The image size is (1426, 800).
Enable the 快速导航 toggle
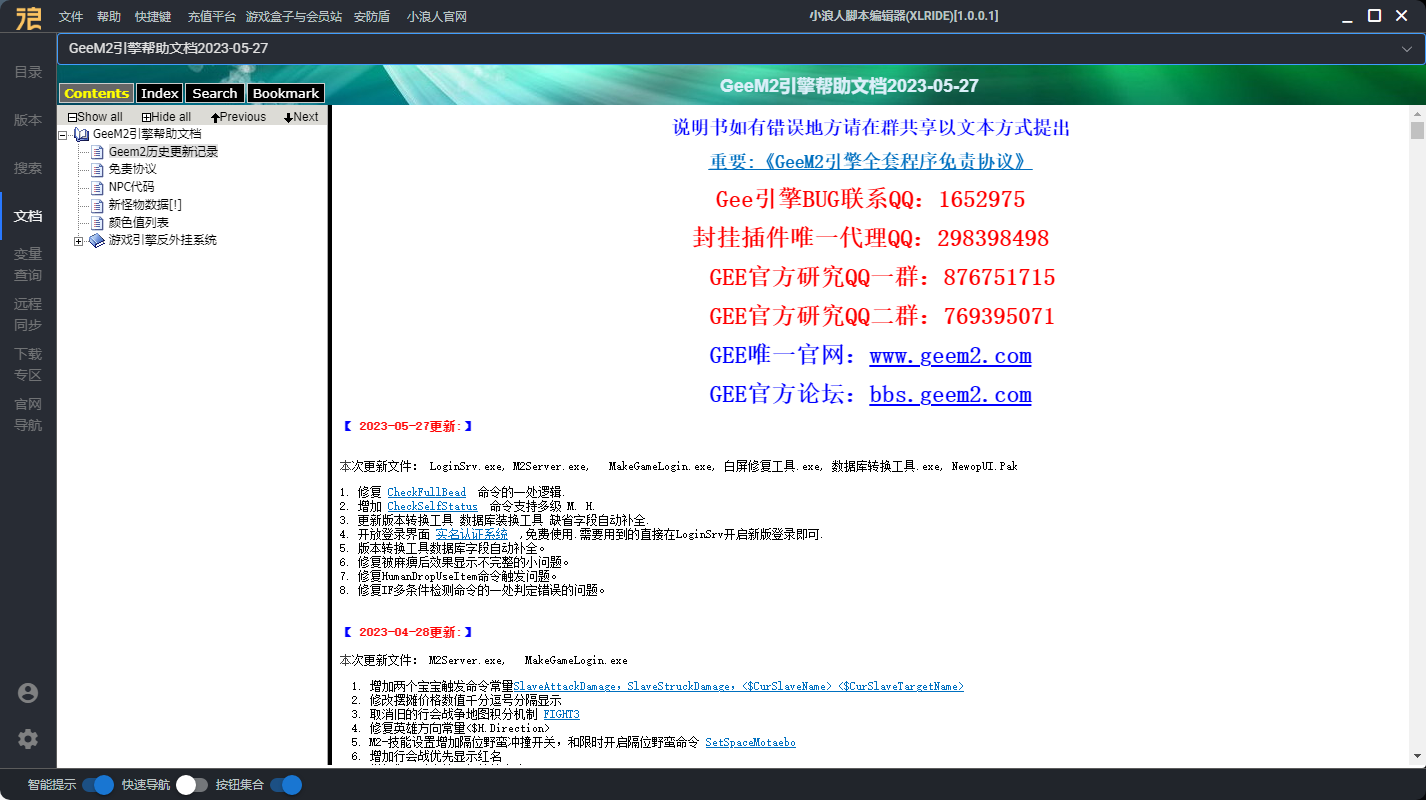pos(193,785)
